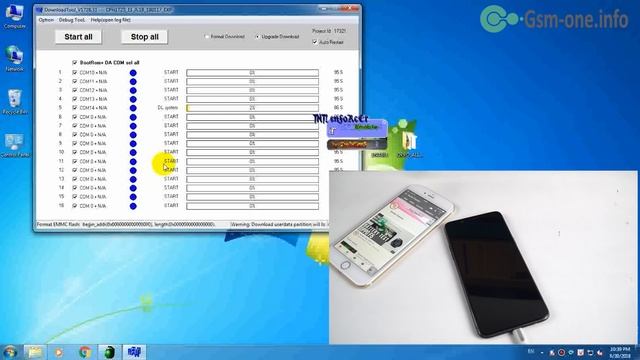Open the Option menu
640x360 pixels.
[46, 20]
